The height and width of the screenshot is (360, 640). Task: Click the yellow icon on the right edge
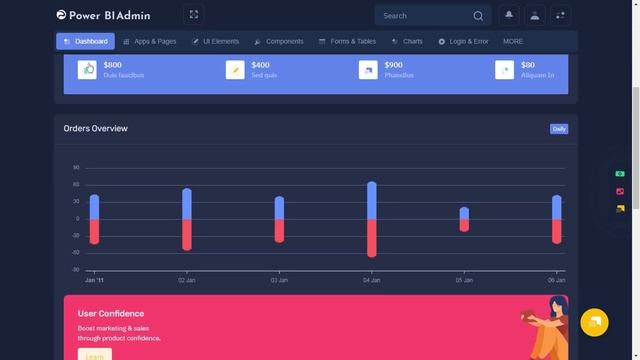pyautogui.click(x=620, y=209)
